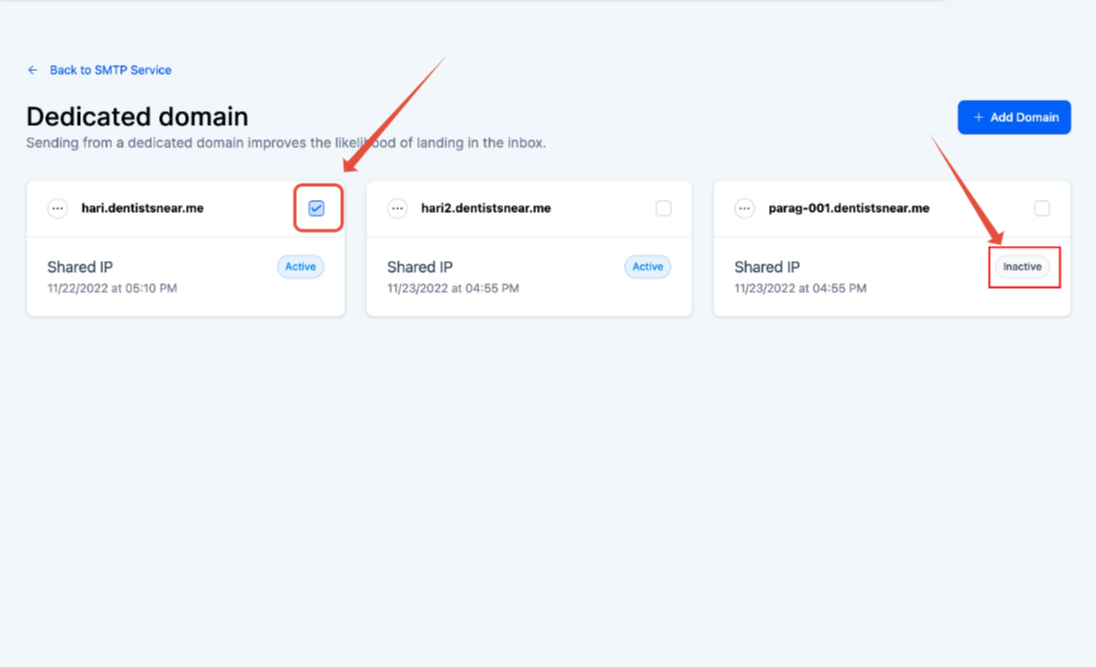Click Active badge on hari2.dentistsnear.me card
This screenshot has width=1096, height=667.
click(647, 267)
